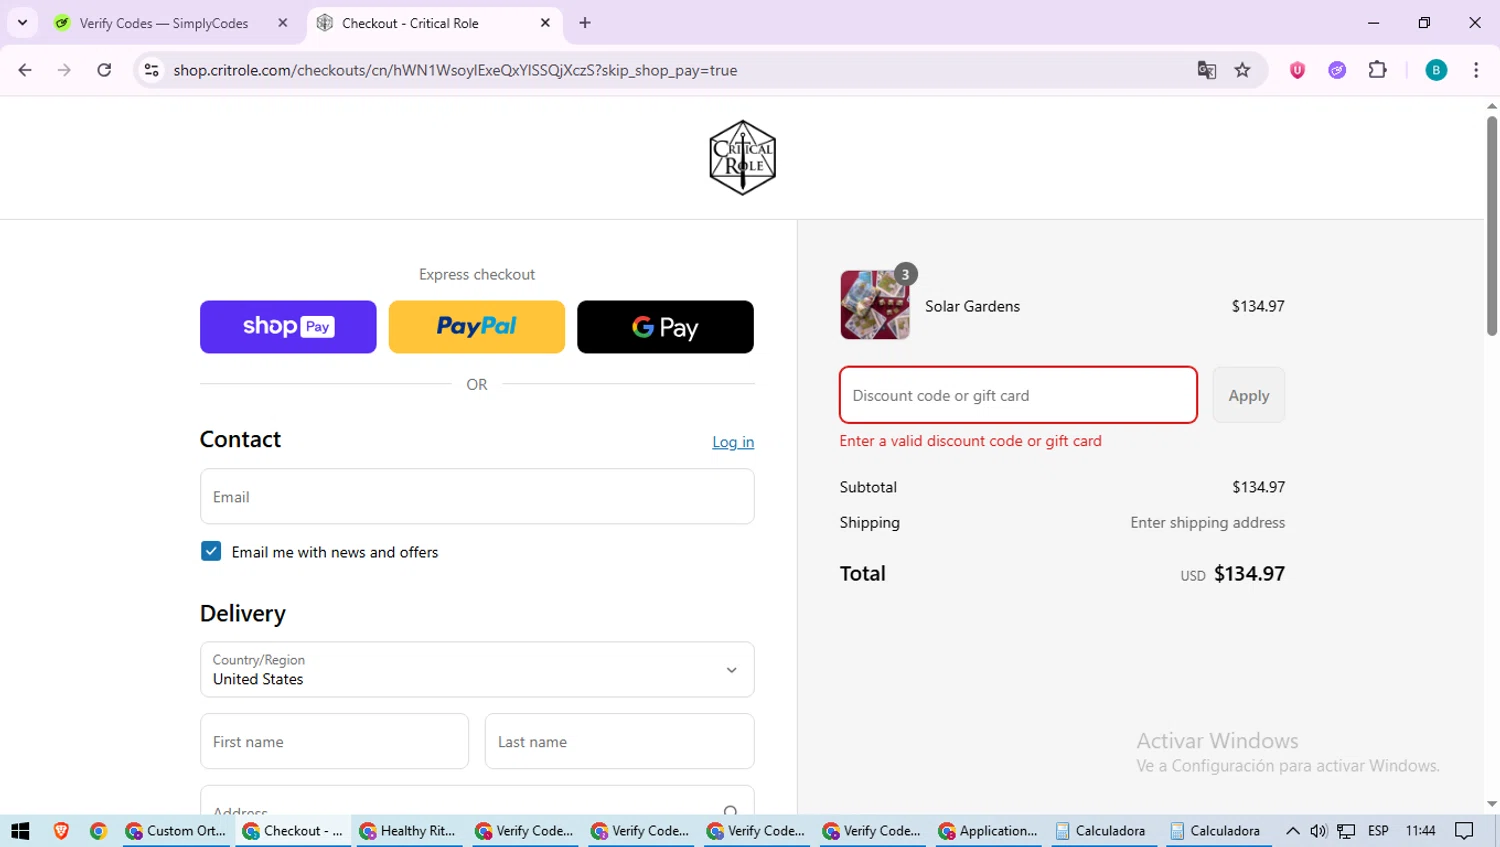
Task: Open the Log in link
Action: click(733, 442)
